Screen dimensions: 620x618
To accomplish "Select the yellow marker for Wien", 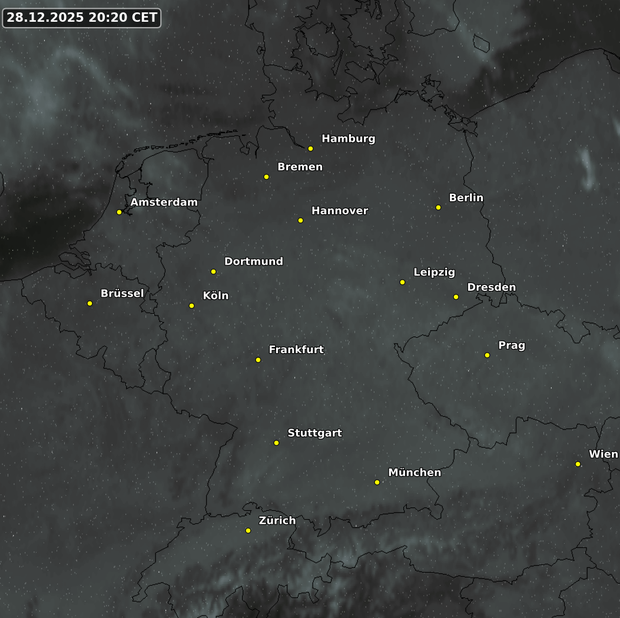I will click(x=578, y=464).
